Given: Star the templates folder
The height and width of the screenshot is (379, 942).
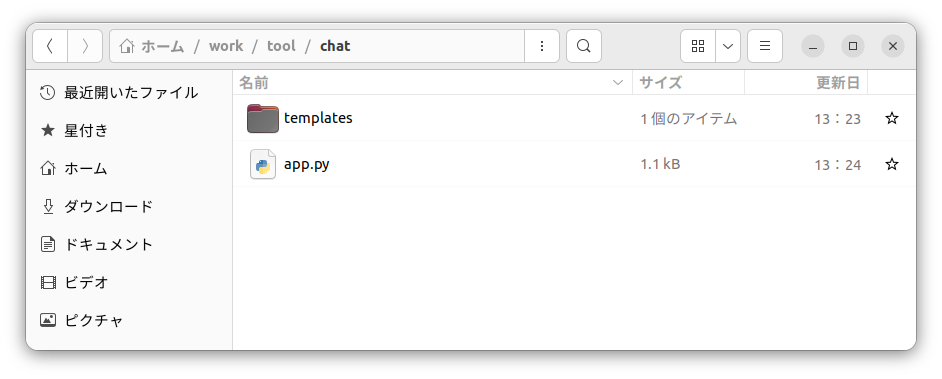Looking at the screenshot, I should tap(892, 118).
